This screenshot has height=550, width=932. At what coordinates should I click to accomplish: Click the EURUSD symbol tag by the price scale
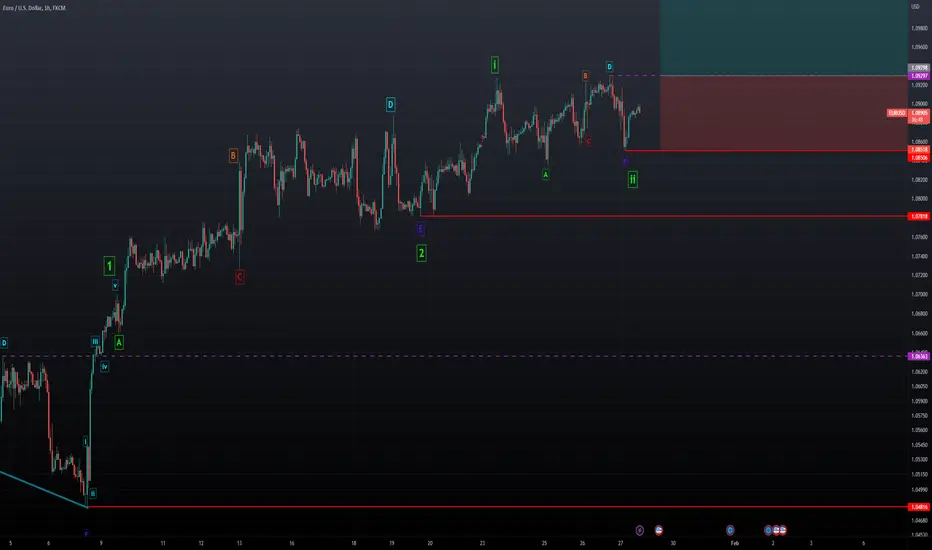(x=896, y=113)
